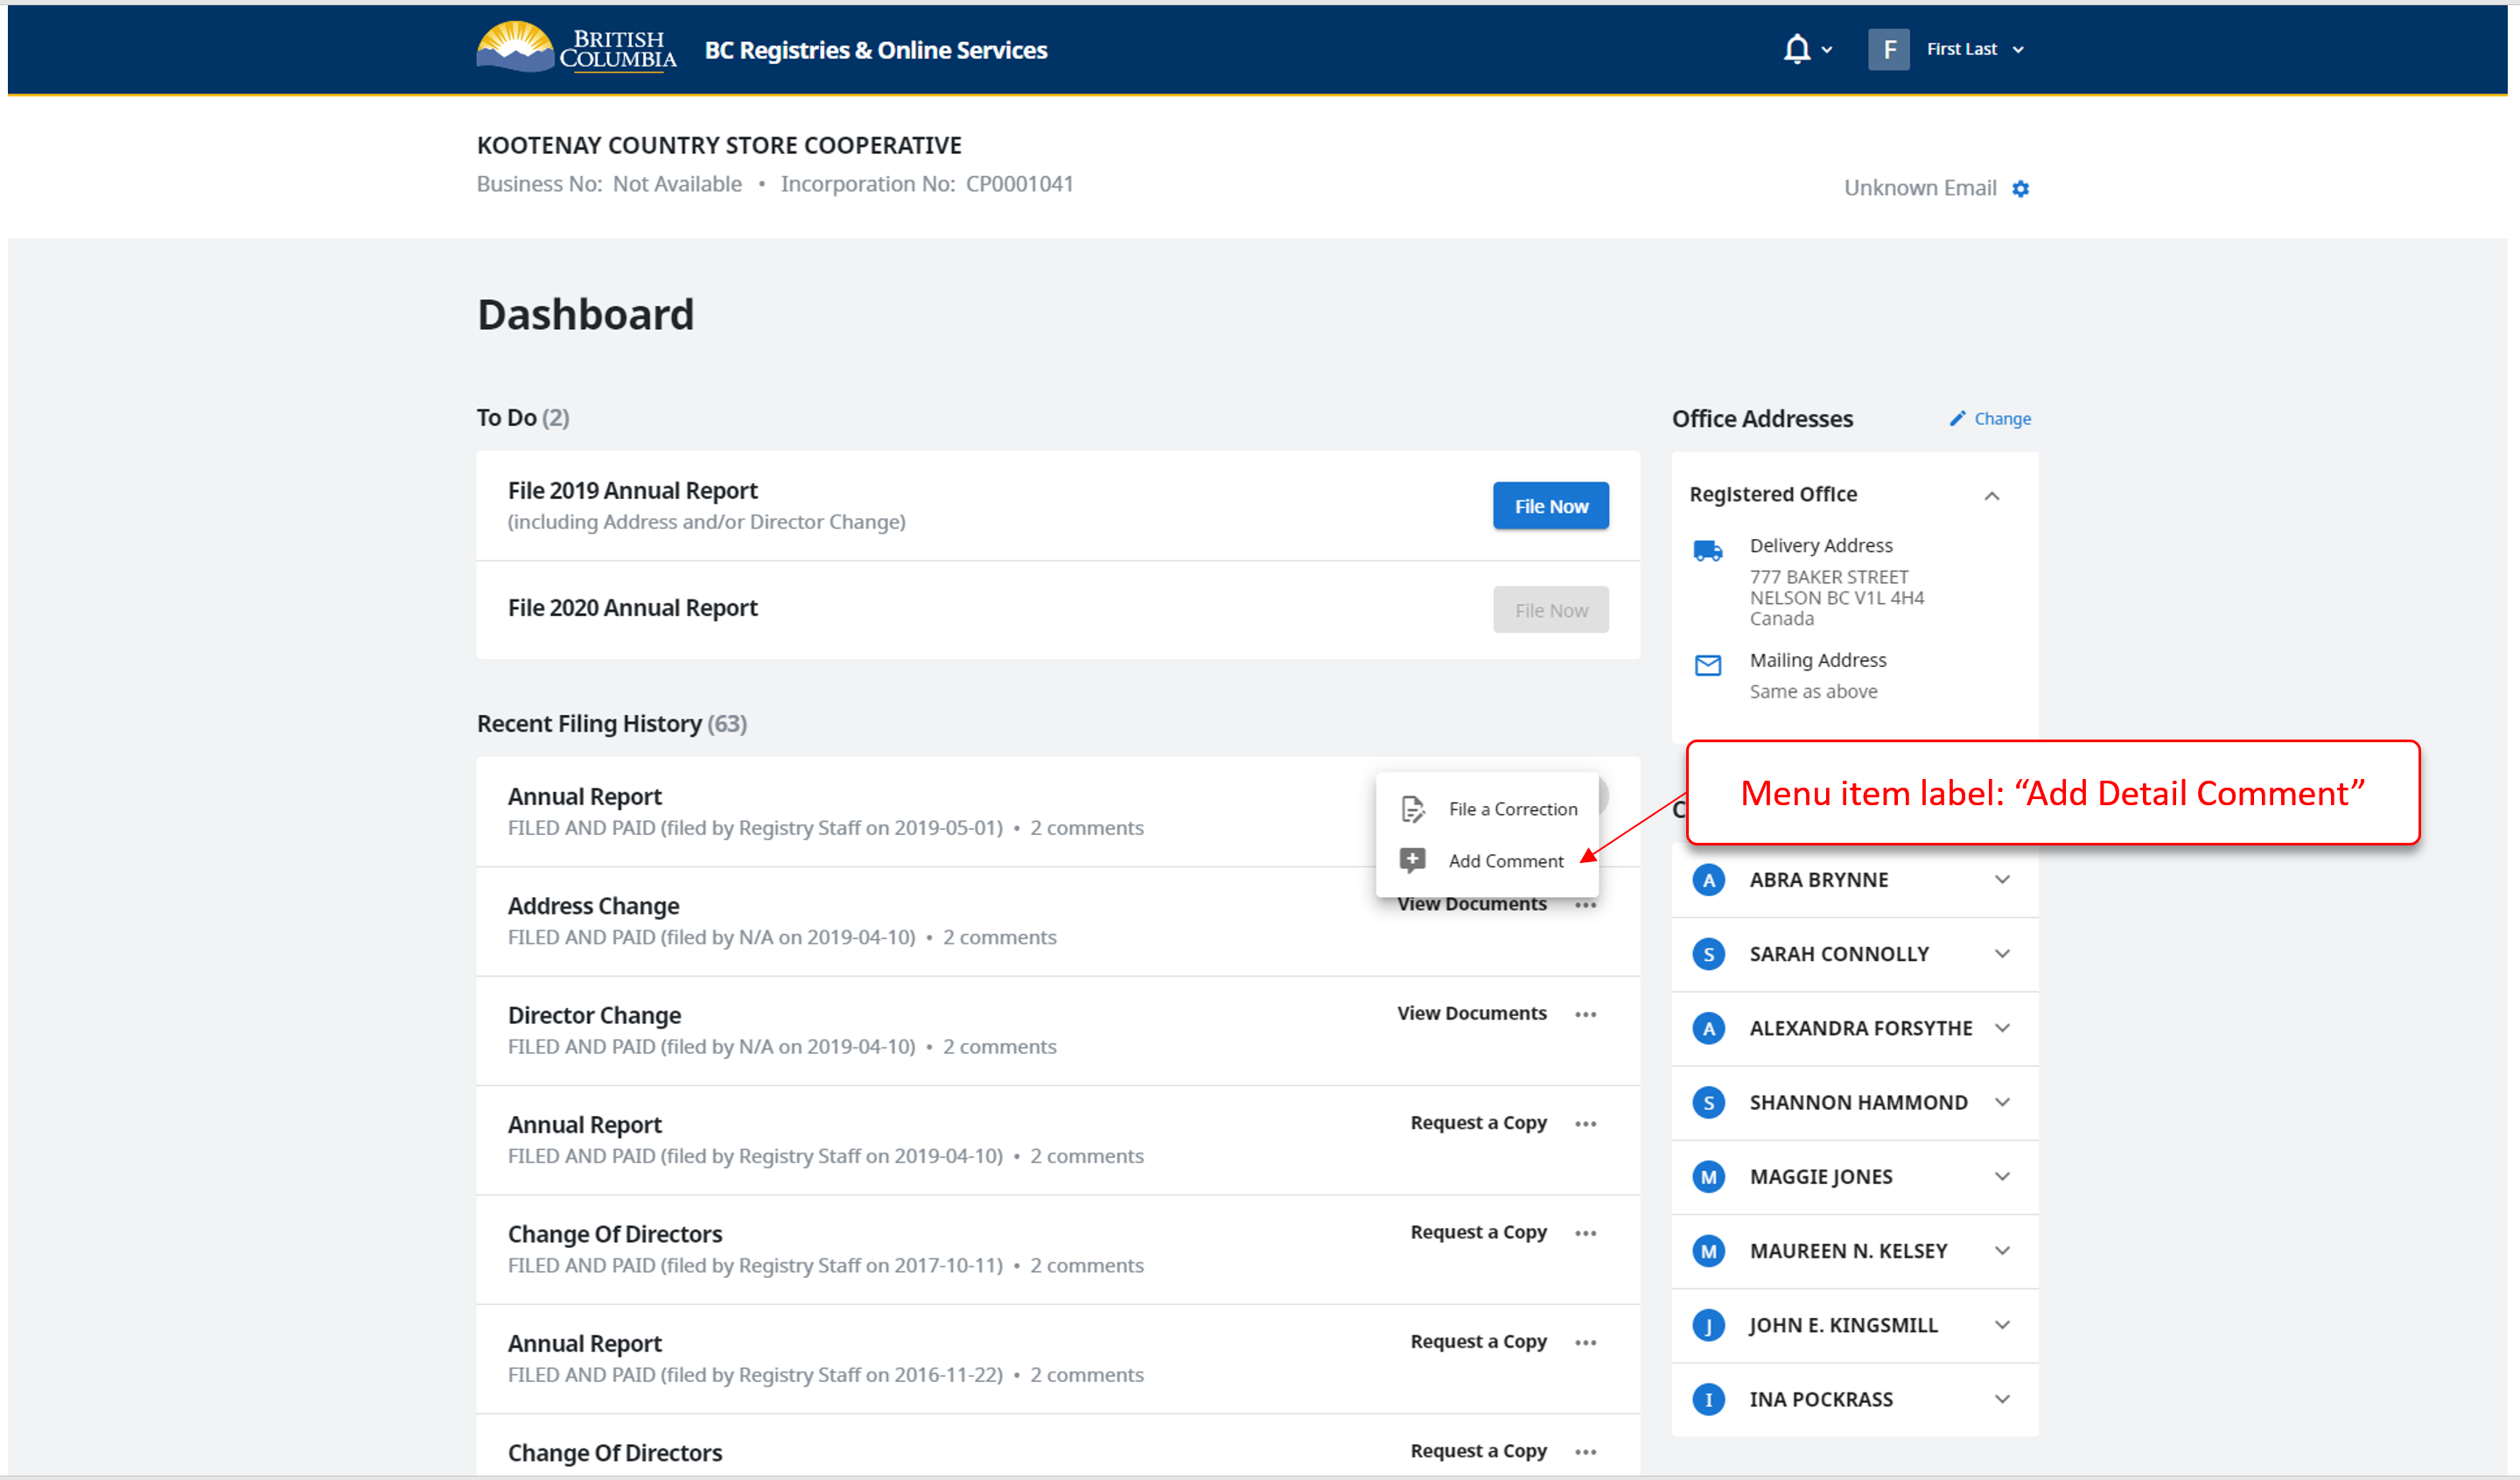
Task: Click the Unknown Email text
Action: (x=1919, y=188)
